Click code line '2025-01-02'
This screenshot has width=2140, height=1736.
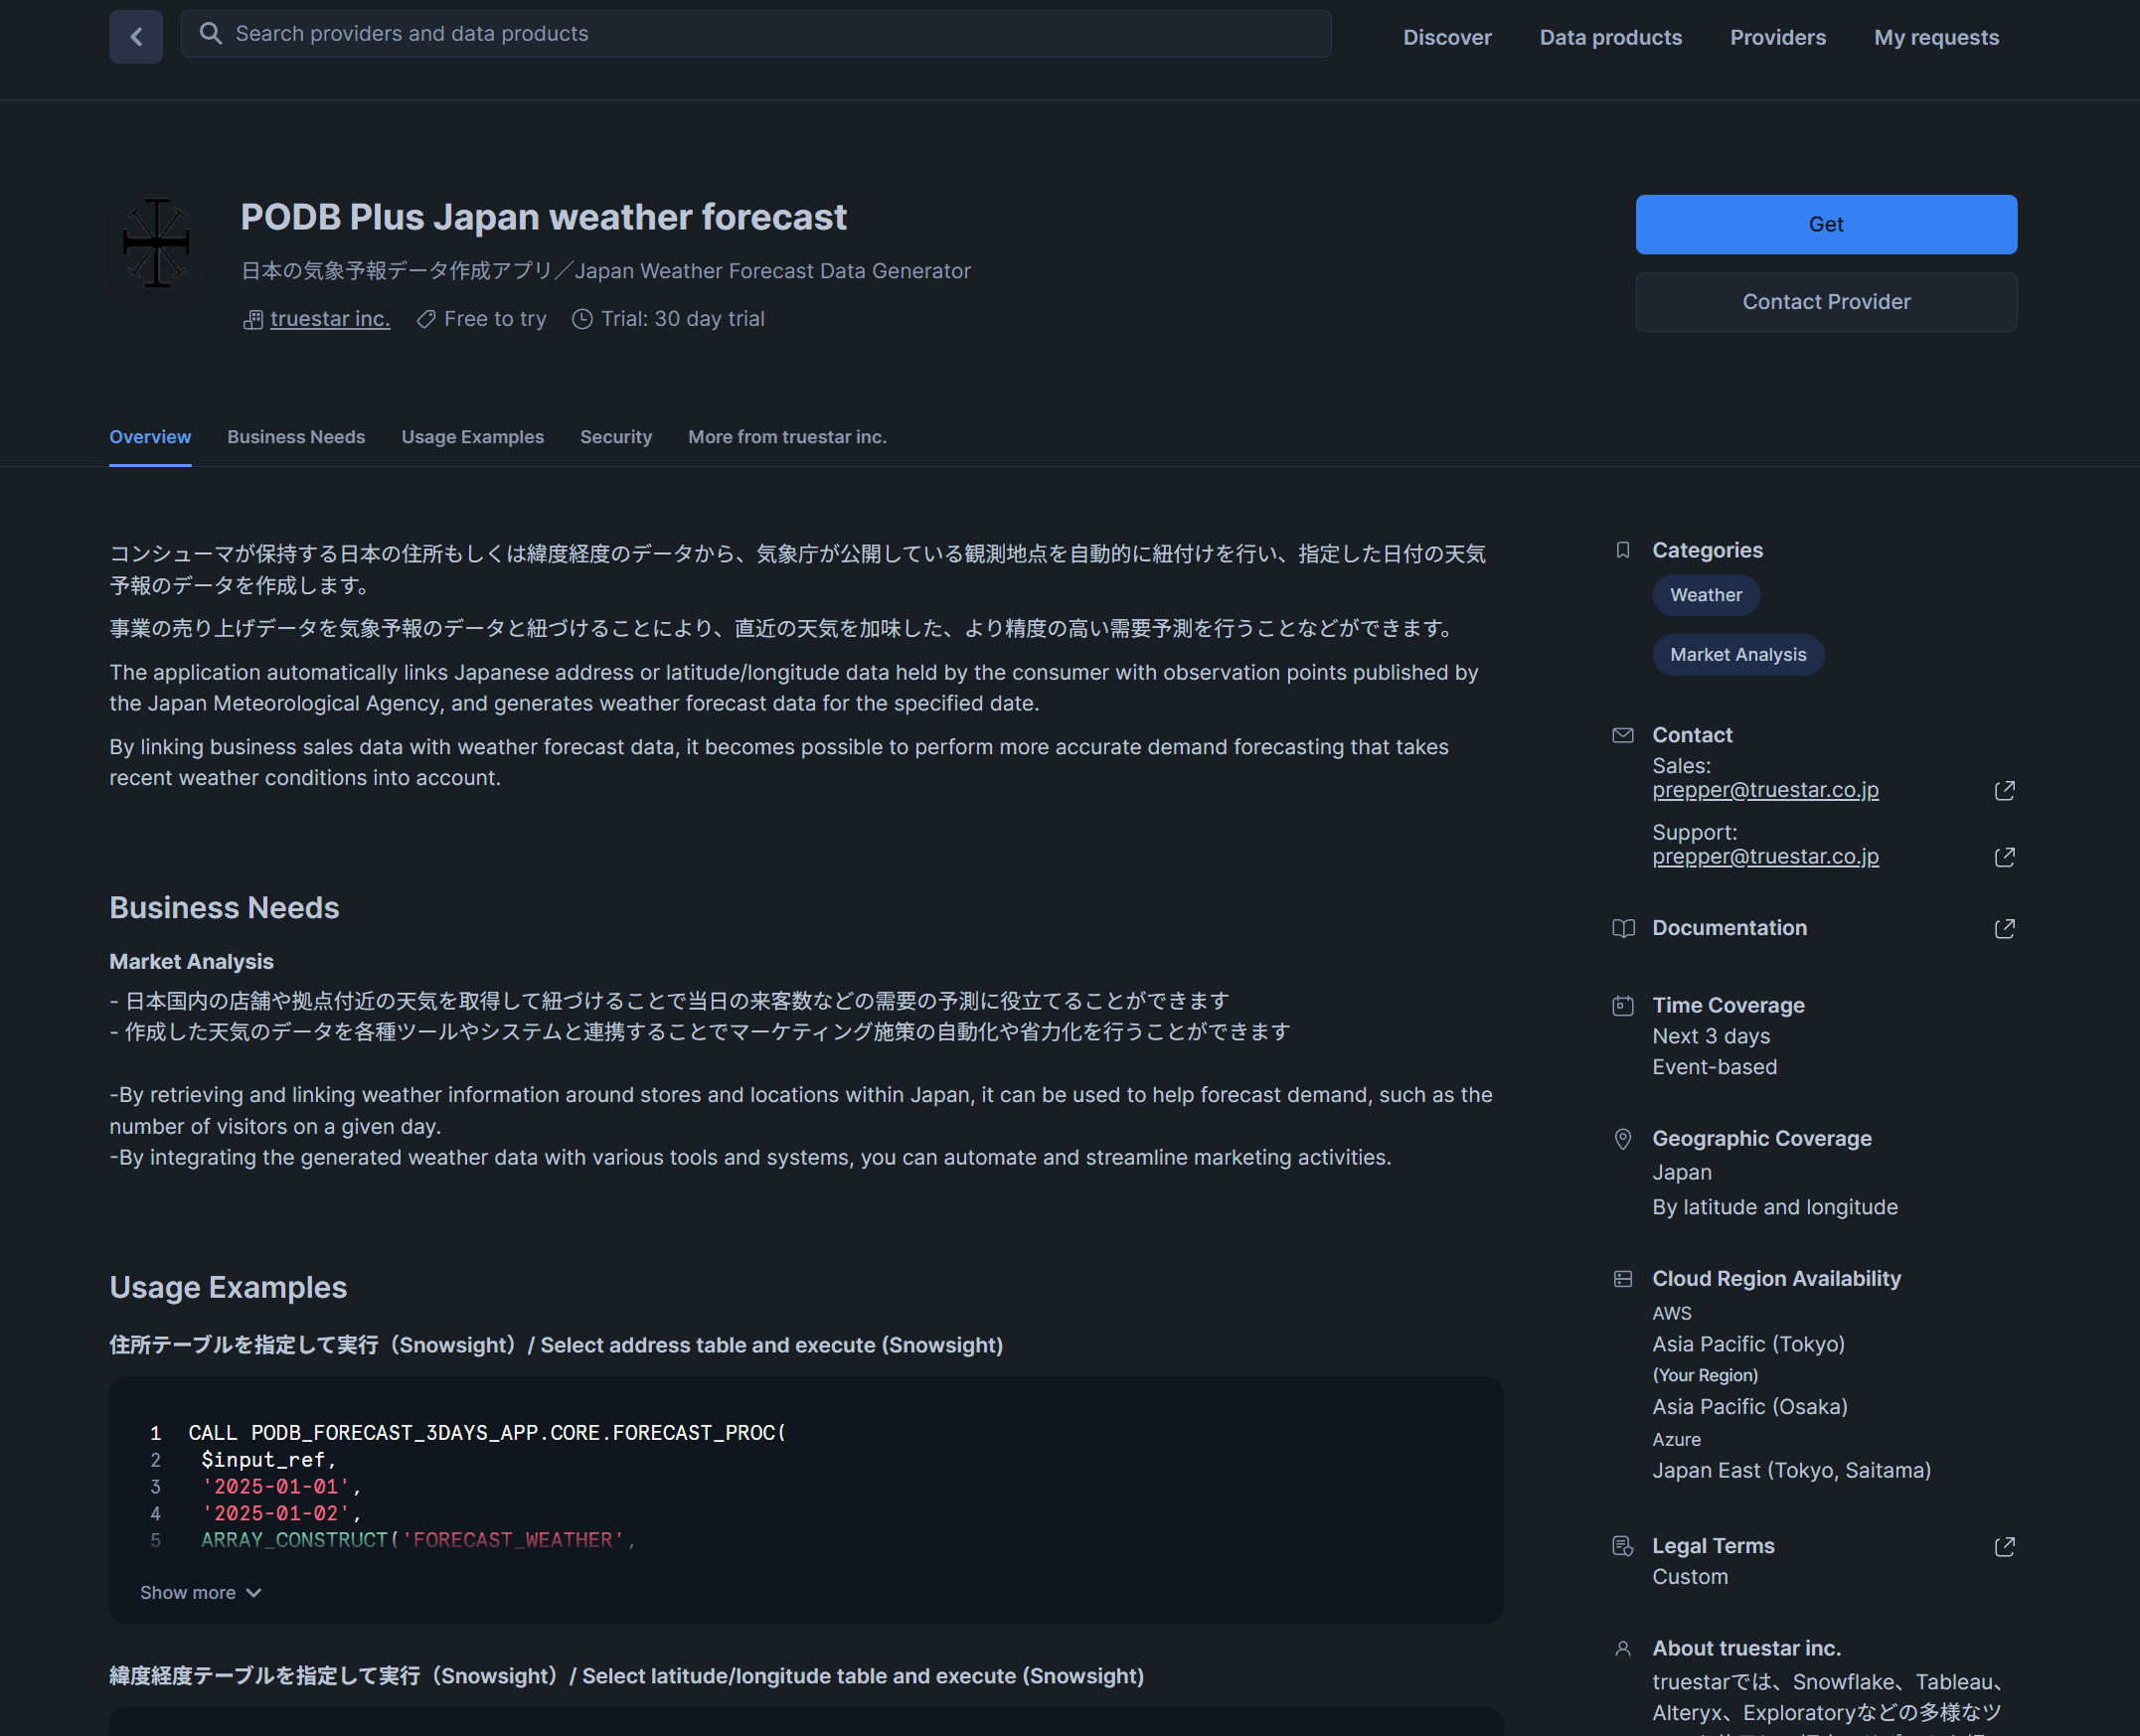[x=280, y=1513]
